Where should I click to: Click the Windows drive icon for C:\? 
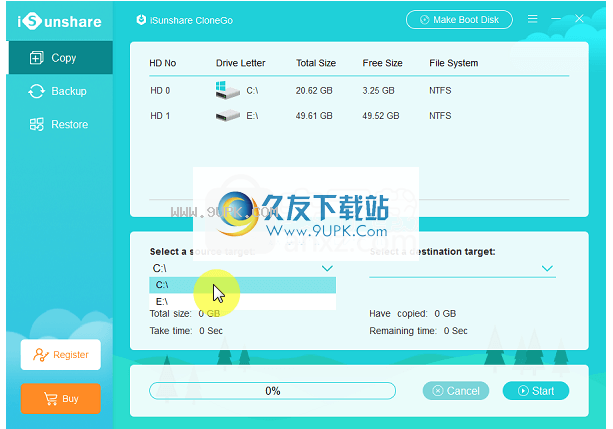tap(227, 90)
